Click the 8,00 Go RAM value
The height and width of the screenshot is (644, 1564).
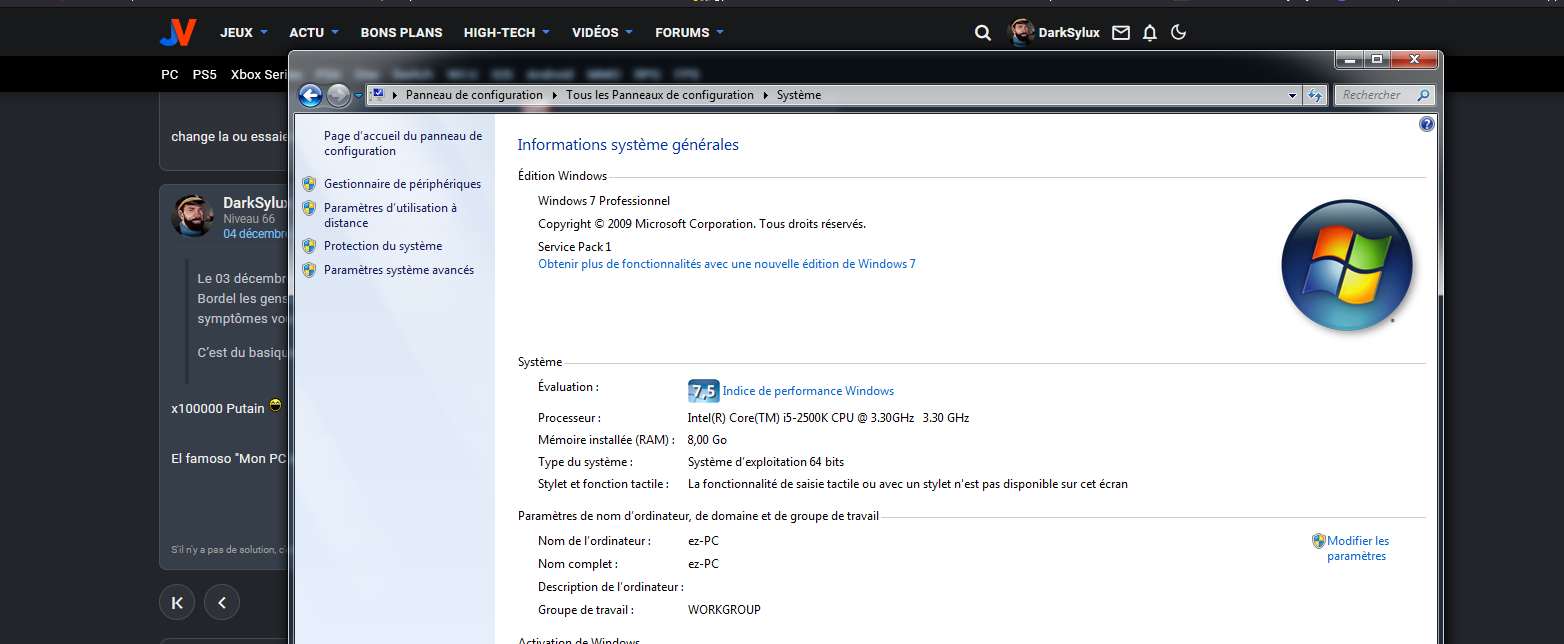[x=707, y=440]
